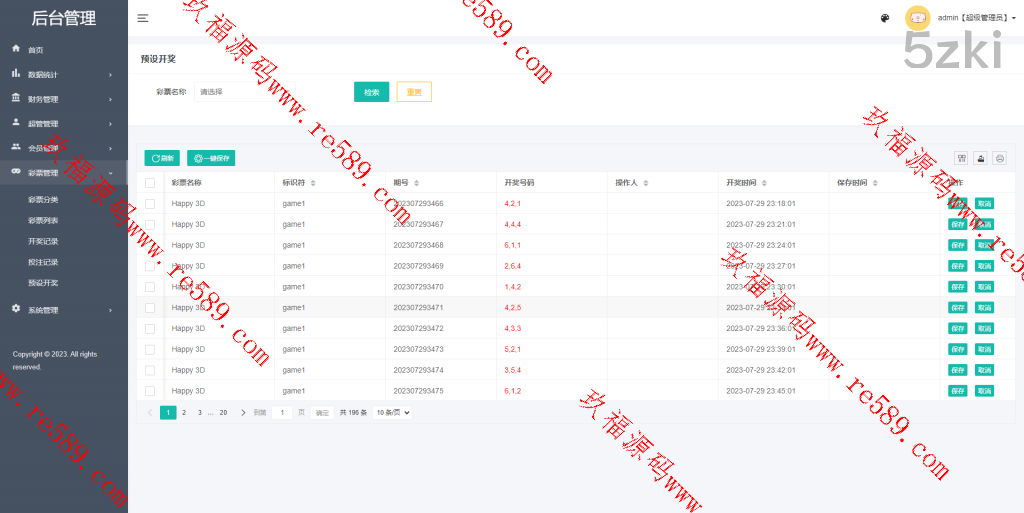
Task: Toggle the sidebar collapse hamburger icon
Action: 143,18
